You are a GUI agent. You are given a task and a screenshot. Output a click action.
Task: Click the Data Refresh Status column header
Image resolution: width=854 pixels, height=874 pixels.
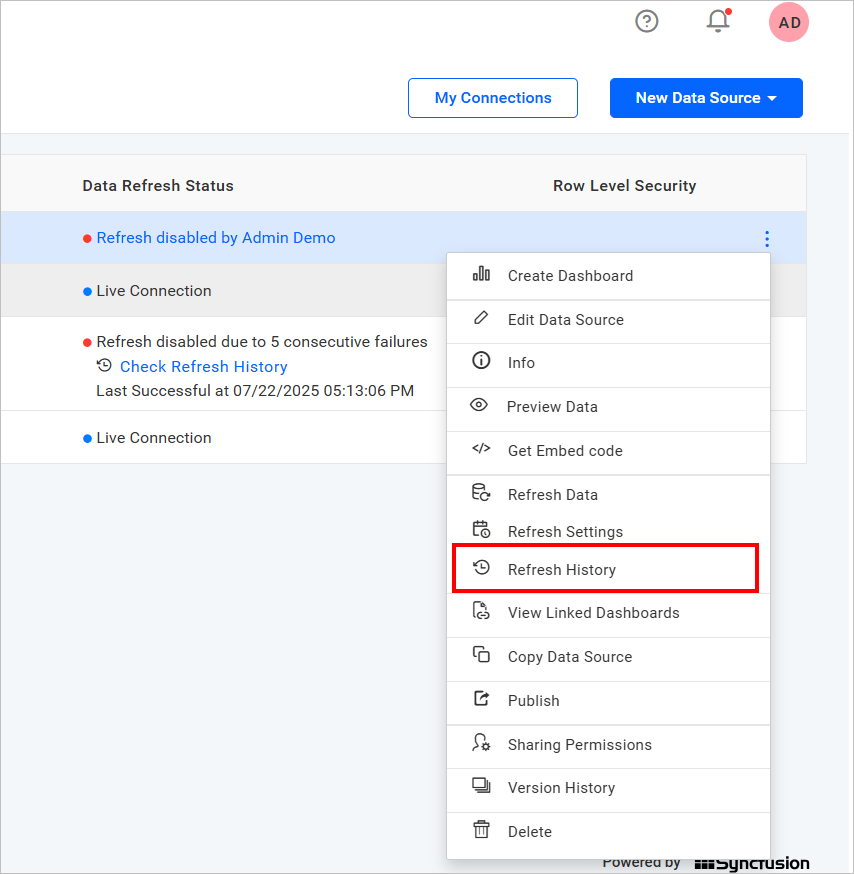[158, 186]
